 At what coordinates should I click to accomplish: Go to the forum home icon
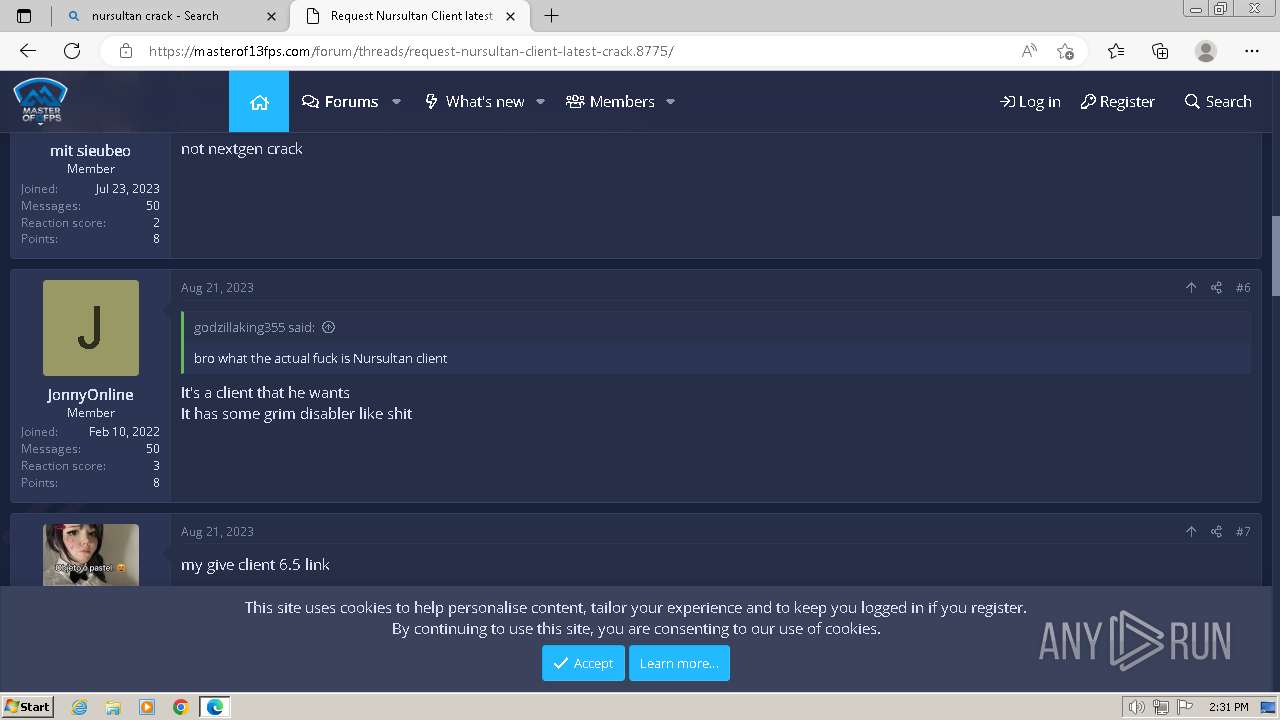259,102
